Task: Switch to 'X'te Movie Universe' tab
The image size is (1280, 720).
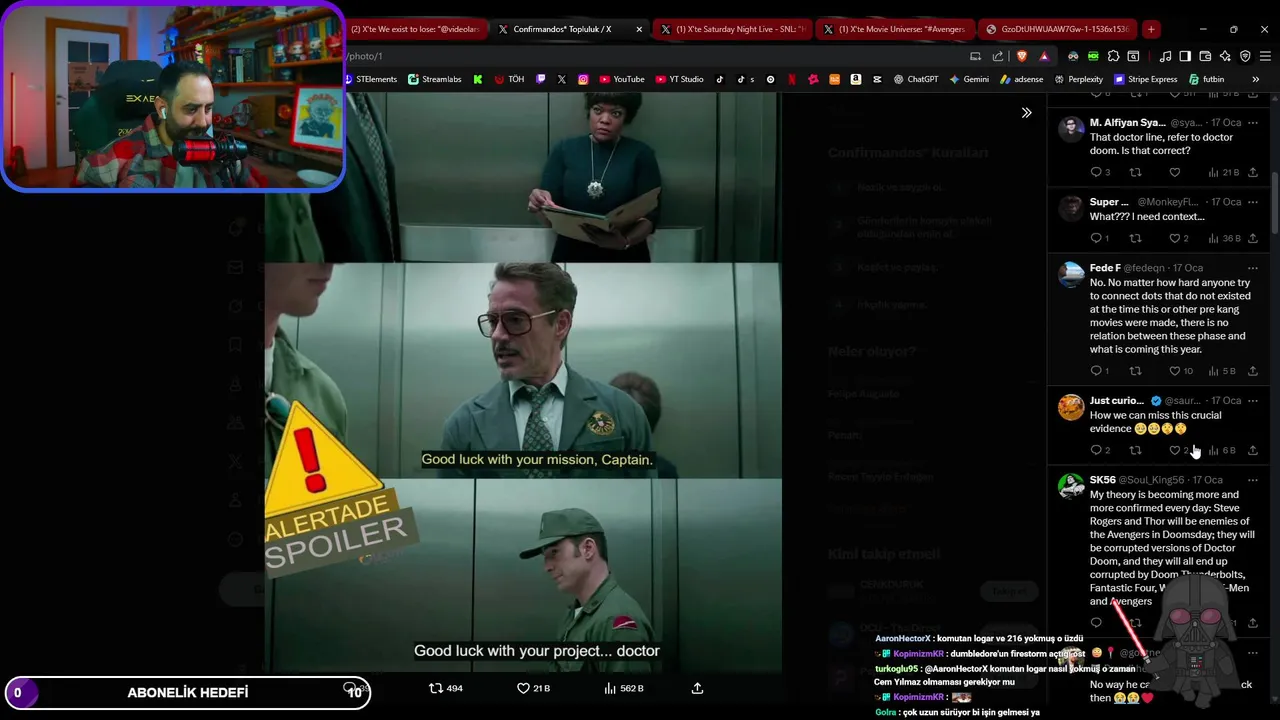Action: [x=894, y=29]
